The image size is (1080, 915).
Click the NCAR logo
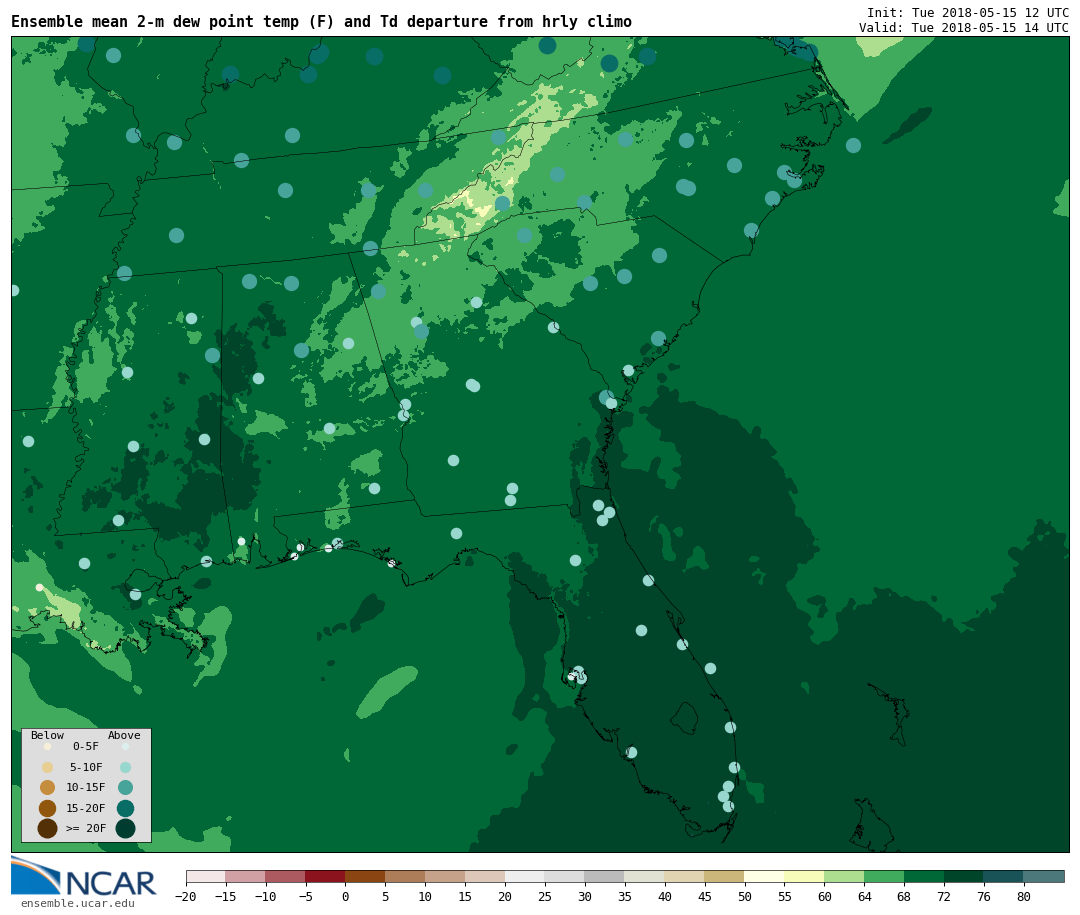pyautogui.click(x=83, y=877)
